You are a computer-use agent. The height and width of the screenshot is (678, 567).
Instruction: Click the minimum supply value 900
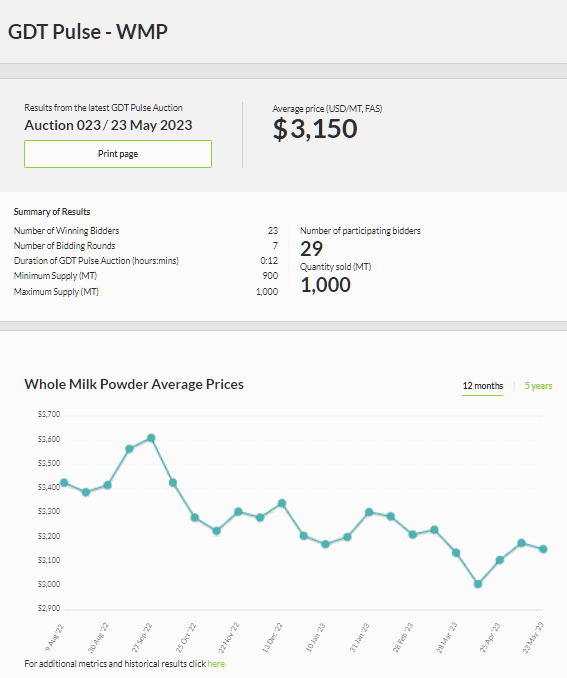[270, 276]
